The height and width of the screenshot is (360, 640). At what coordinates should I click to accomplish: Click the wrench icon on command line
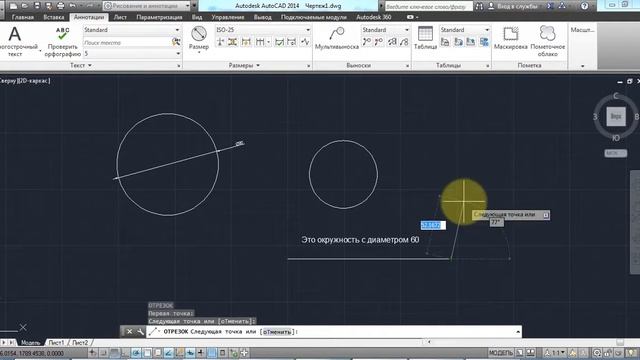[x=140, y=331]
